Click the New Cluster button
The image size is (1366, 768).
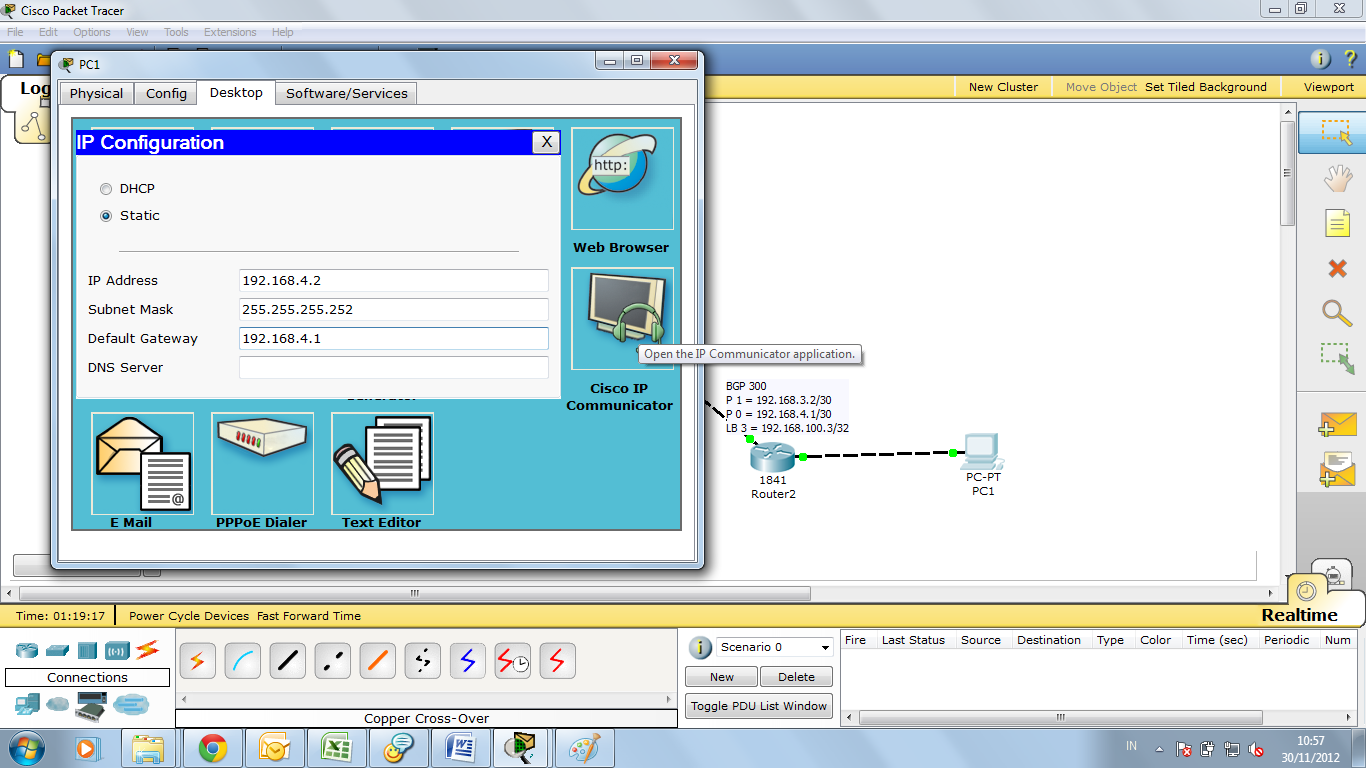point(1003,87)
